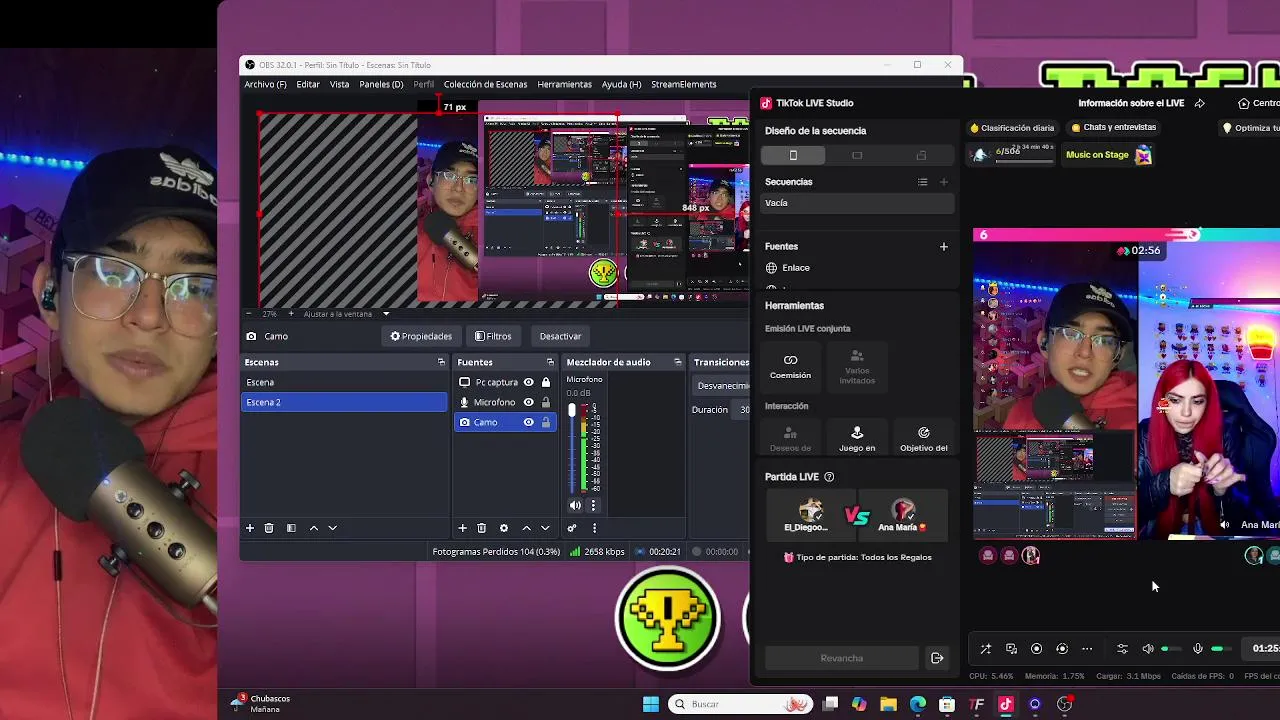
Task: Click Propiedades button in OBS
Action: (421, 336)
